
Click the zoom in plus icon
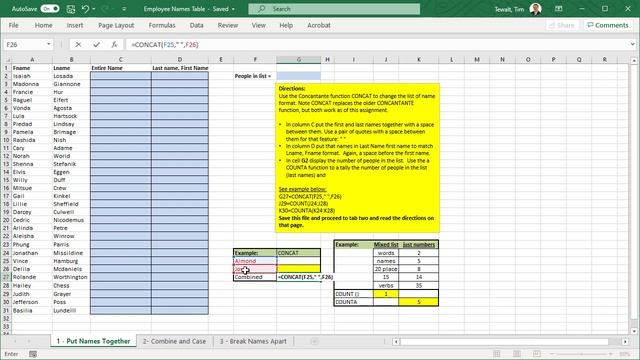point(611,354)
